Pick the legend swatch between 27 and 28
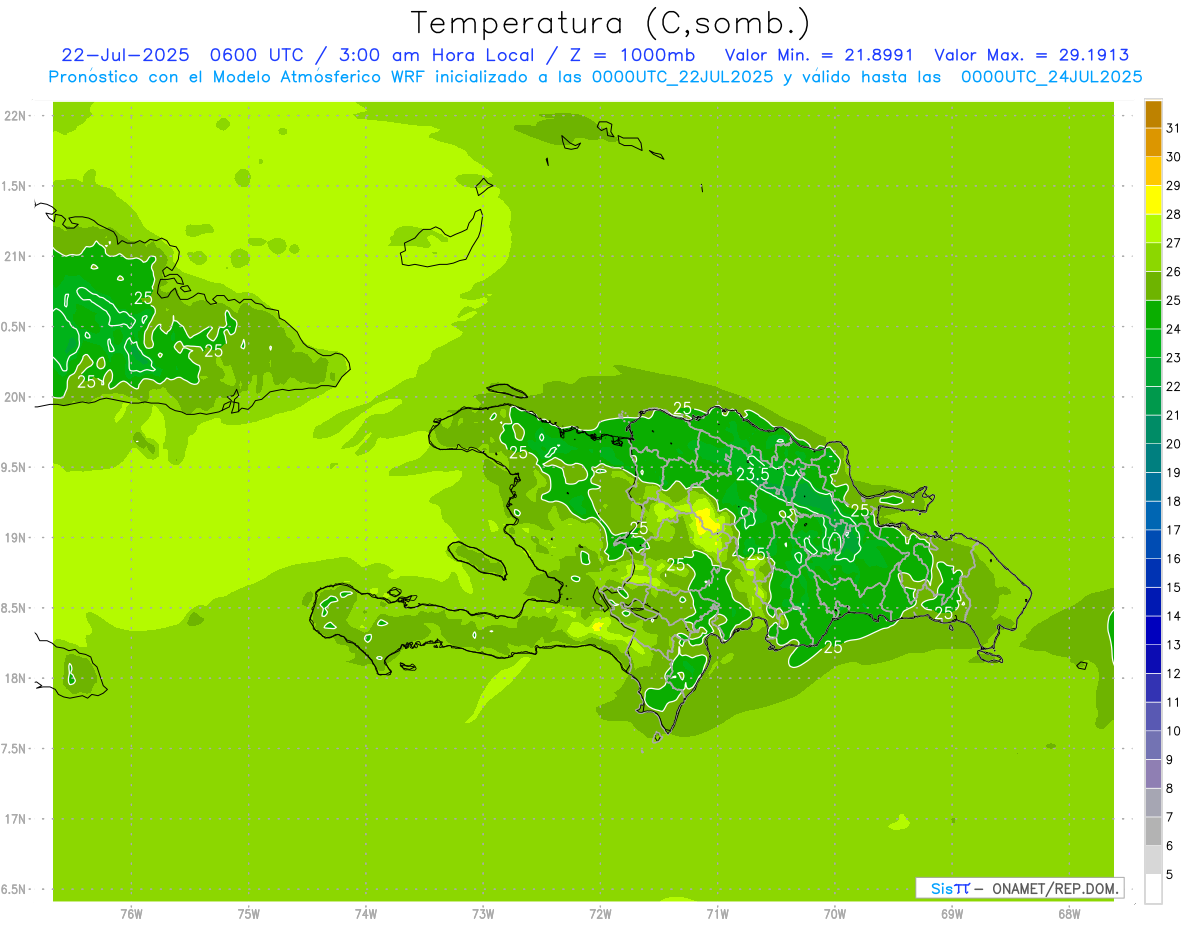Image resolution: width=1200 pixels, height=927 pixels. pos(1153,228)
